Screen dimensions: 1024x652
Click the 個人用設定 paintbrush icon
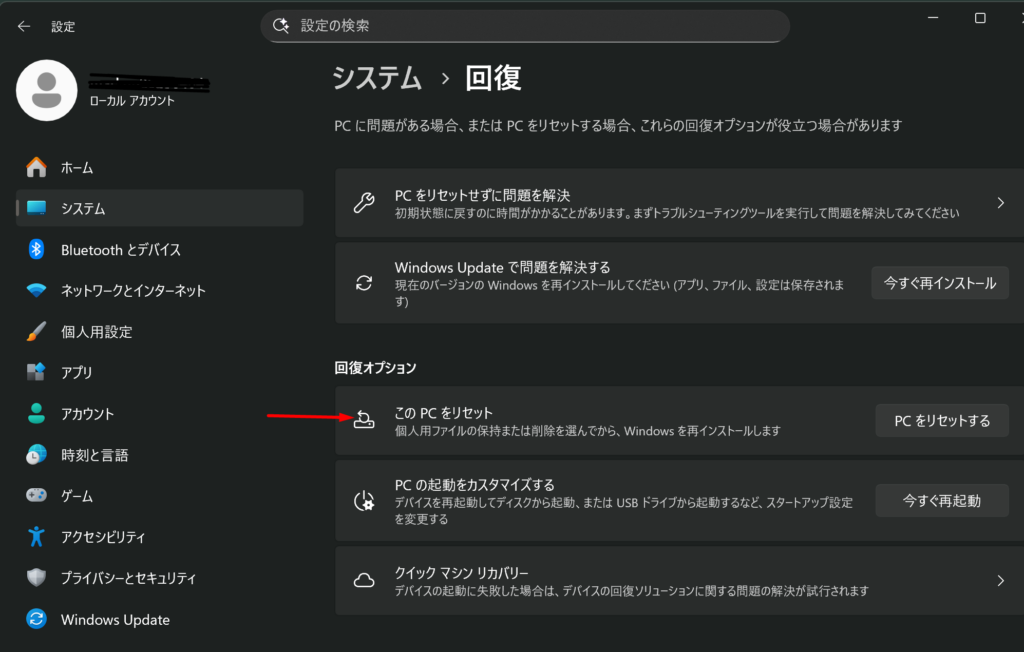(x=37, y=332)
